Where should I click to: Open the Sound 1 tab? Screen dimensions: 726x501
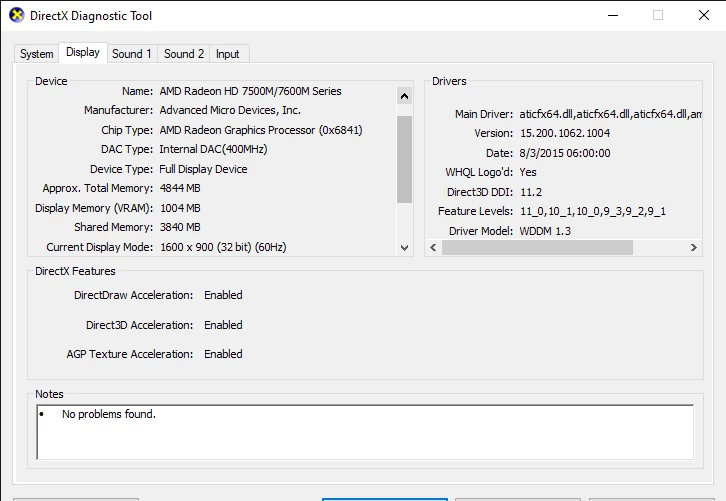click(132, 54)
